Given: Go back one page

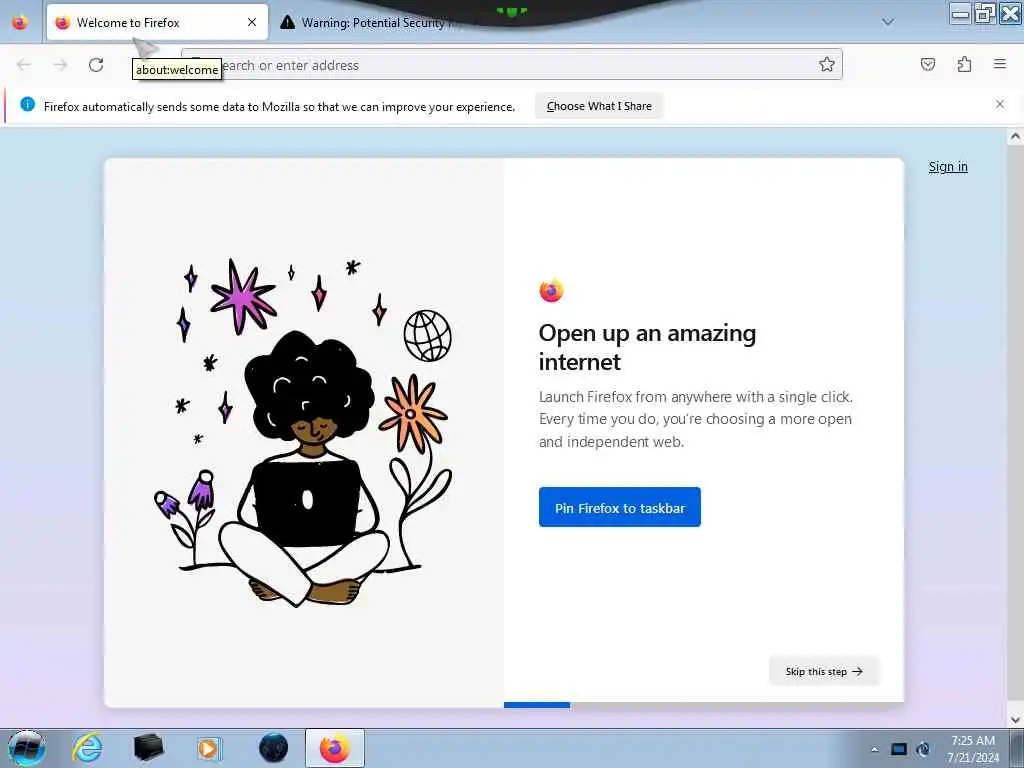Looking at the screenshot, I should point(24,65).
